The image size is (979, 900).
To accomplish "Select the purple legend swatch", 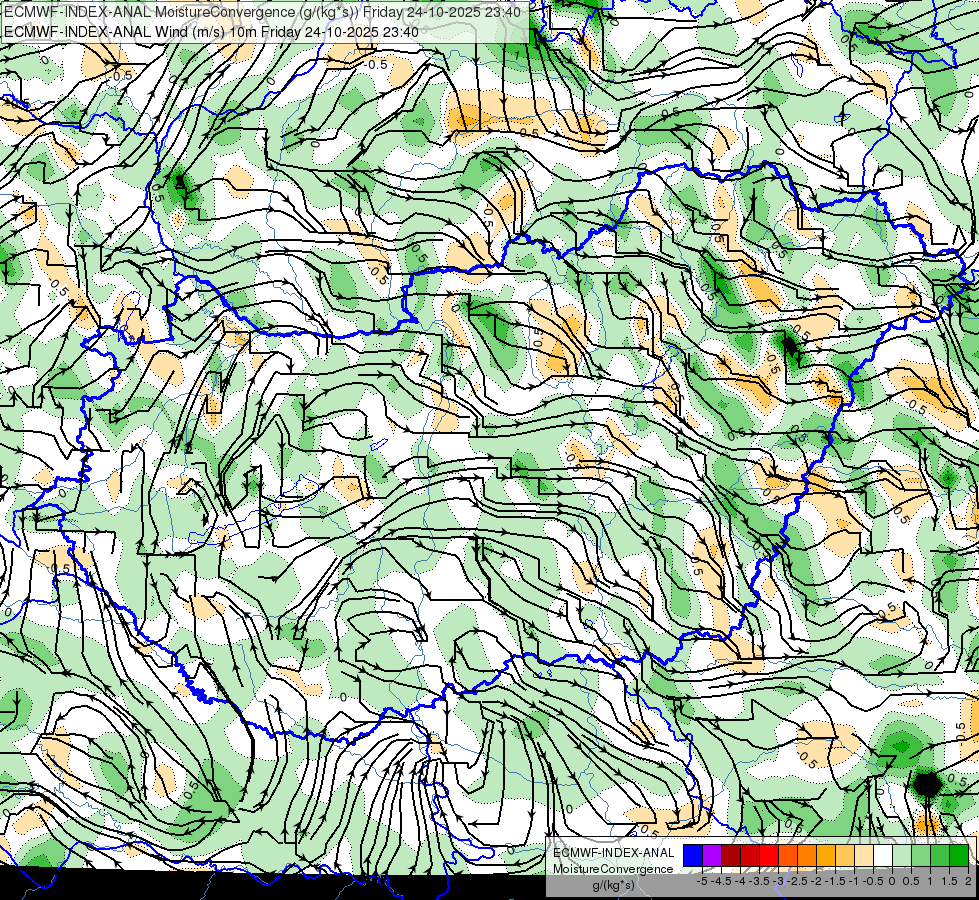I will click(x=712, y=855).
